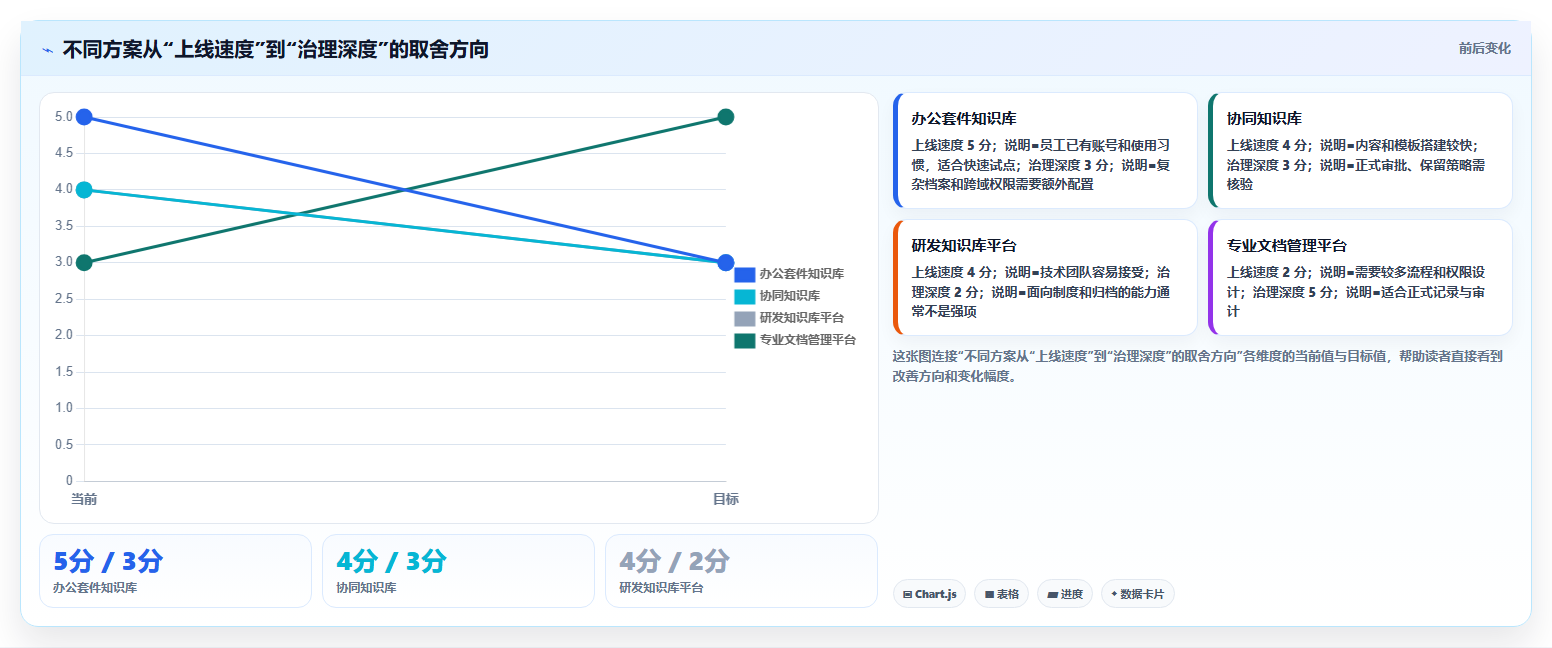Click the 前后变化 label in header

[1484, 48]
